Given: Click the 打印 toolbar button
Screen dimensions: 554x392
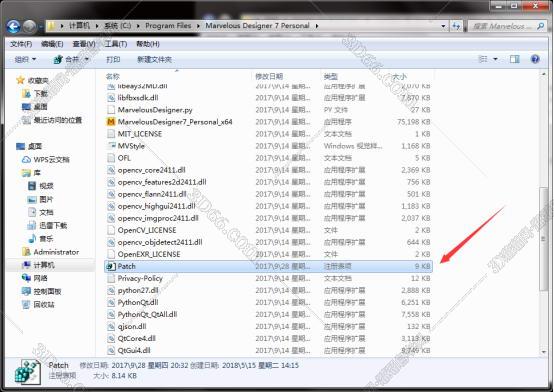Looking at the screenshot, I should point(113,59).
